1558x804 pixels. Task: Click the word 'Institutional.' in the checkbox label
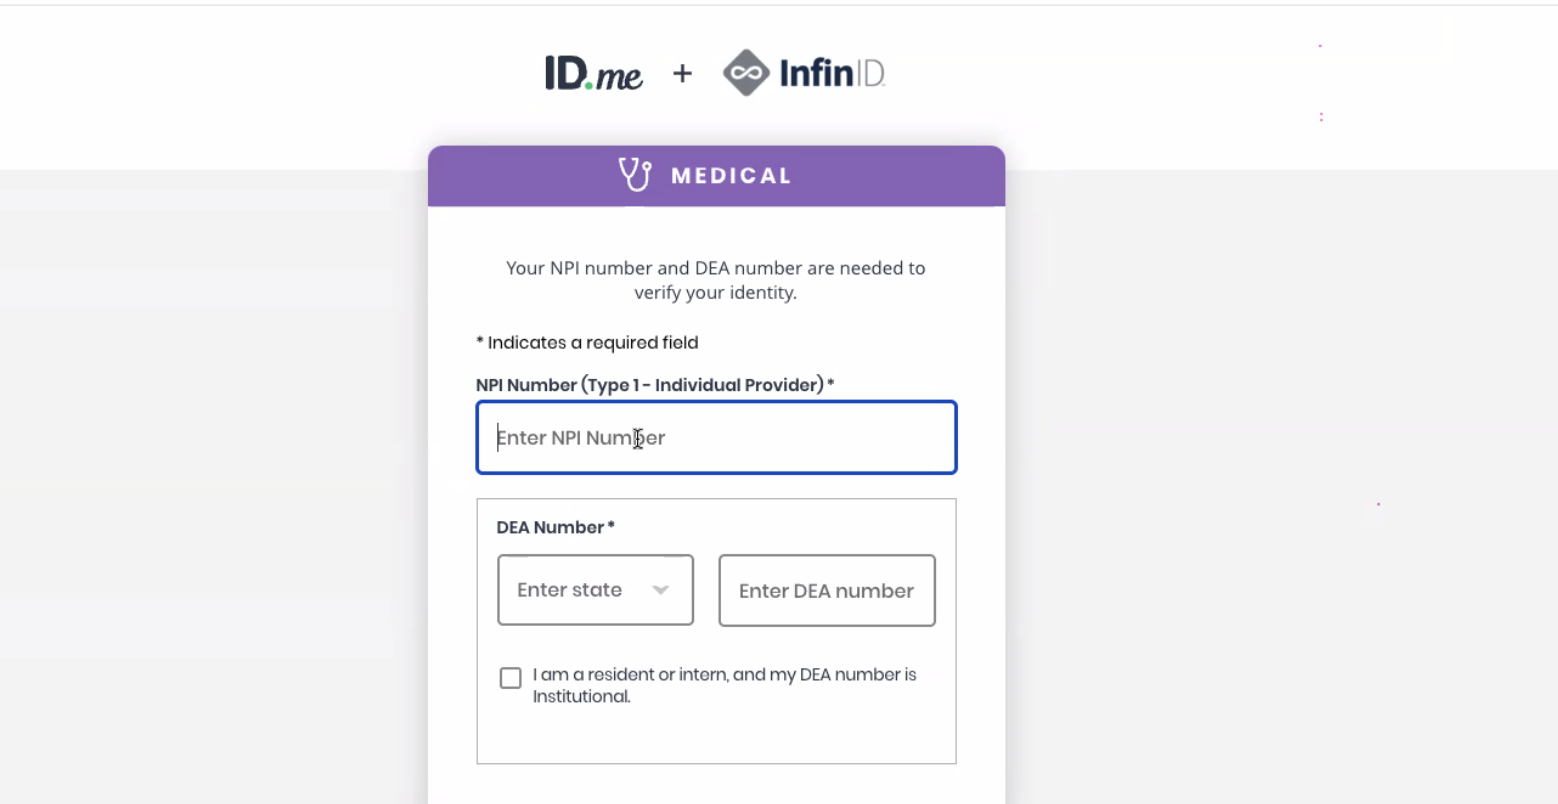[x=581, y=696]
